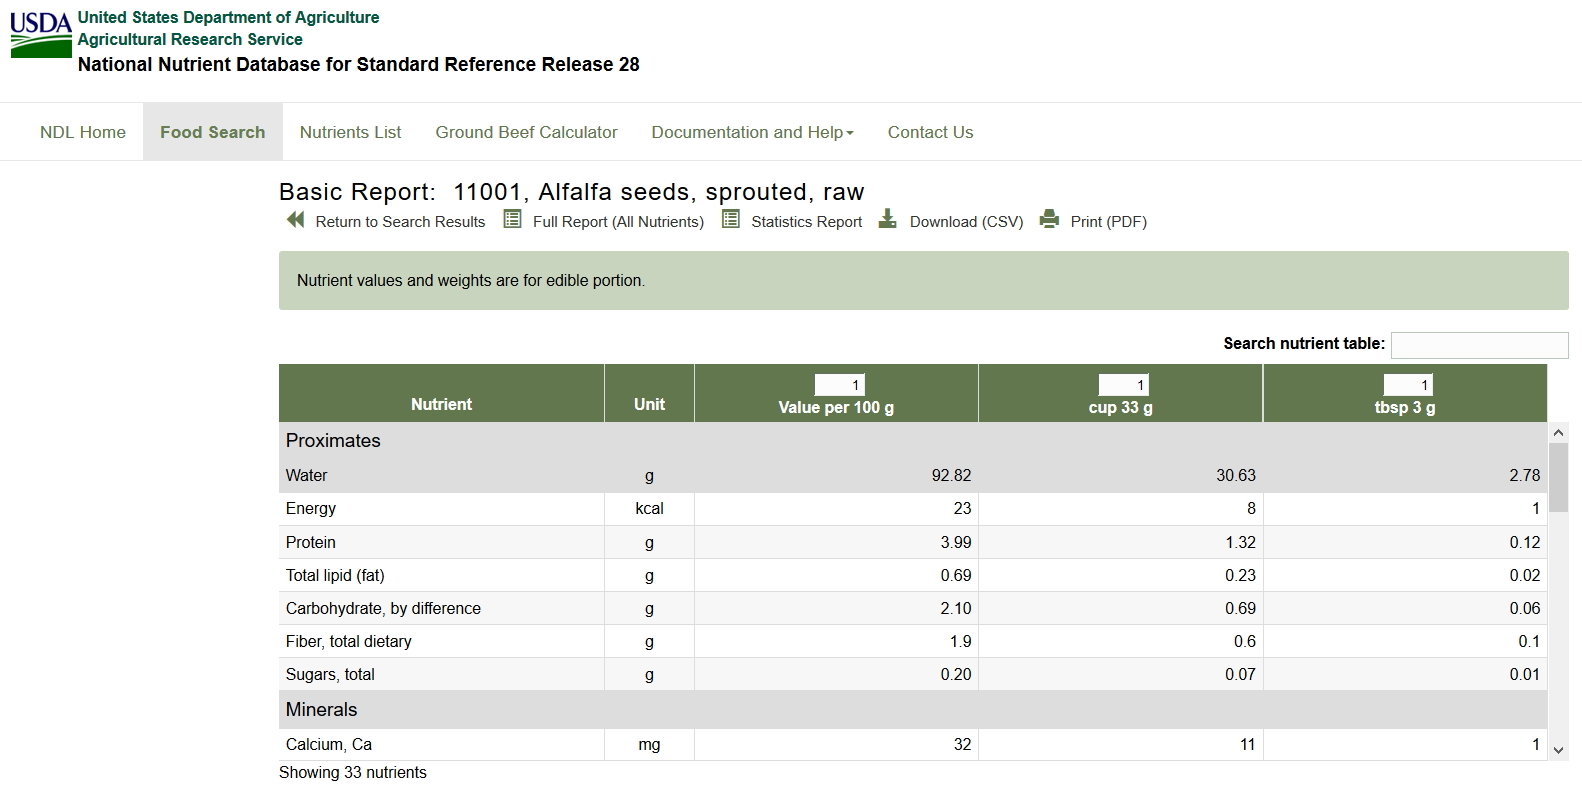Click the Download CSV icon
Viewport: 1582px width, 796px height.
pos(887,219)
